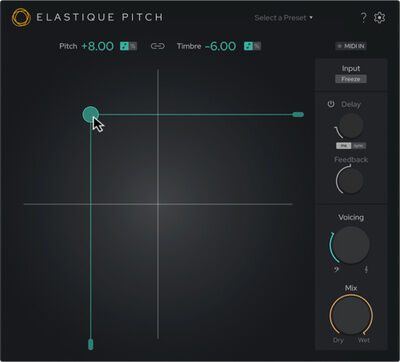Click the Wet label under Mix

coord(364,340)
